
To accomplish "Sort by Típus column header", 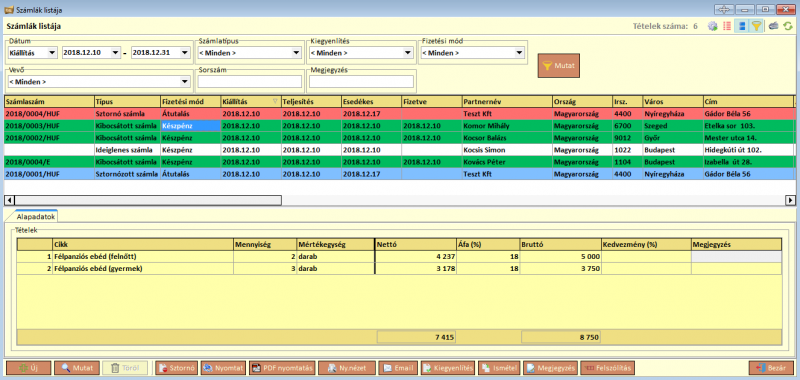I will 128,102.
